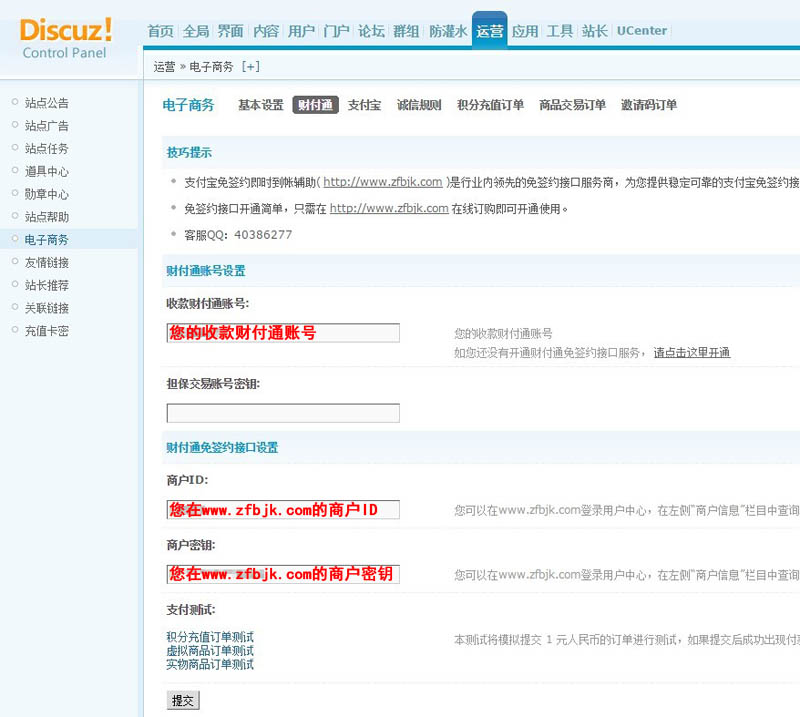Click the 担保交易账号密钥 input field
Image resolution: width=800 pixels, height=717 pixels.
[283, 413]
